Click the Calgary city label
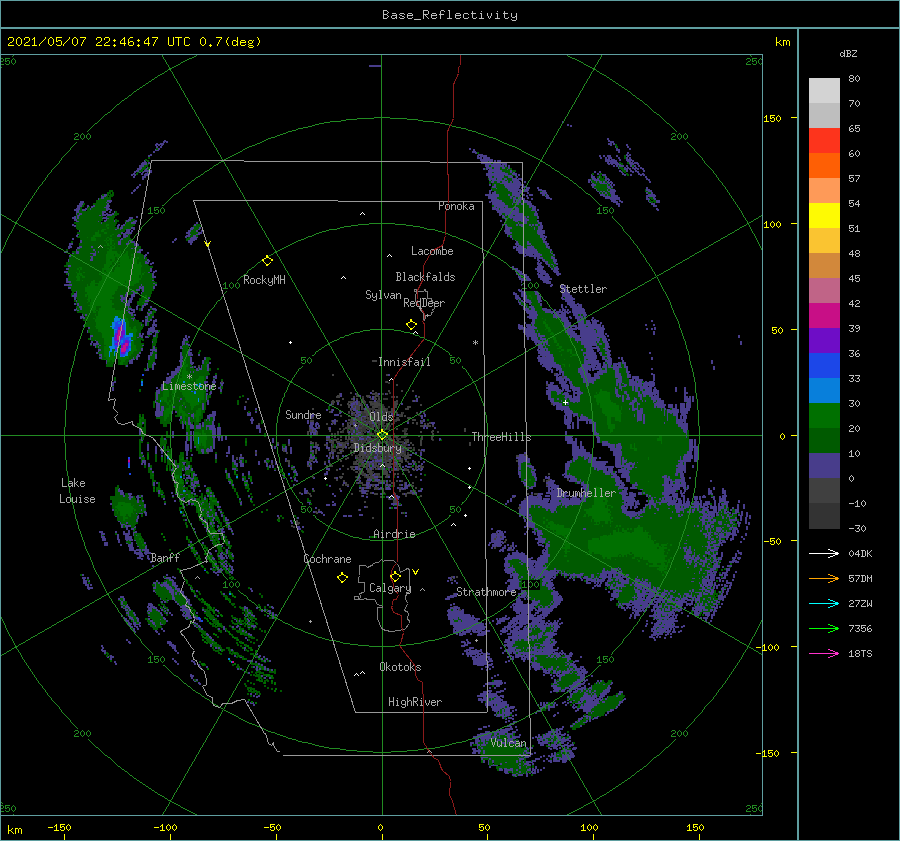This screenshot has width=900, height=841. tap(390, 588)
